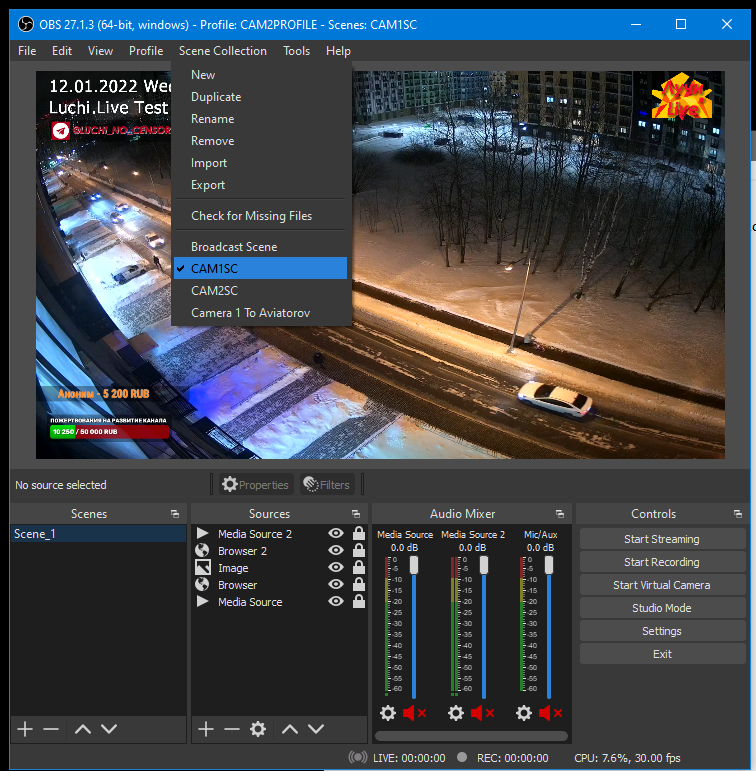
Task: Move source up with arrow icon
Action: tap(290, 729)
